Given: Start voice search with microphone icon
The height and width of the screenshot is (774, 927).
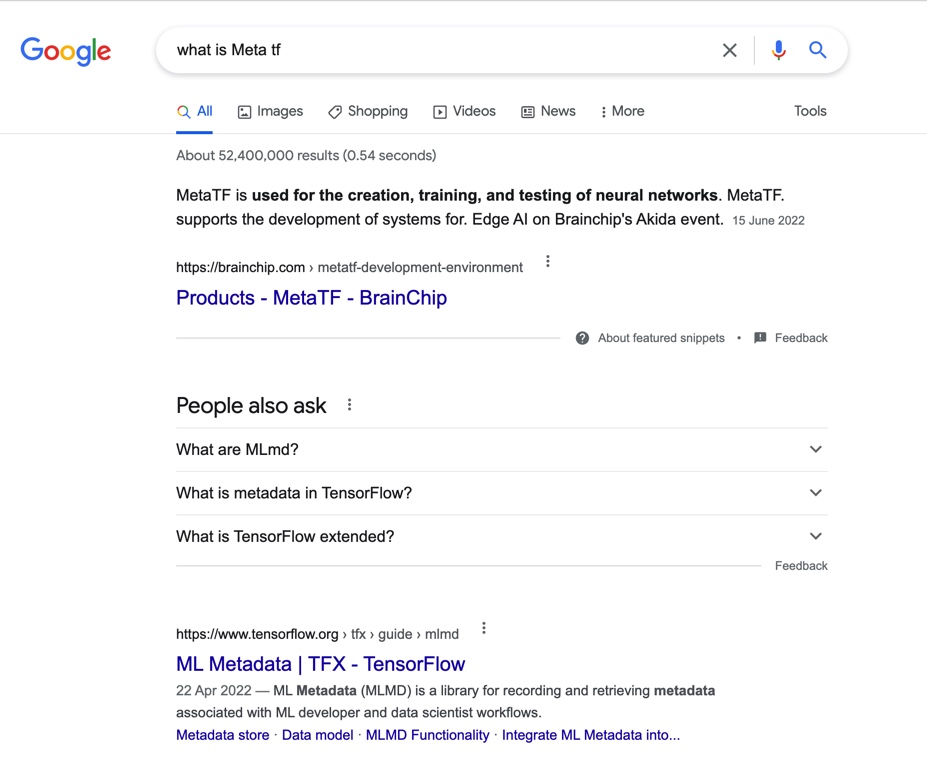Looking at the screenshot, I should (x=778, y=50).
